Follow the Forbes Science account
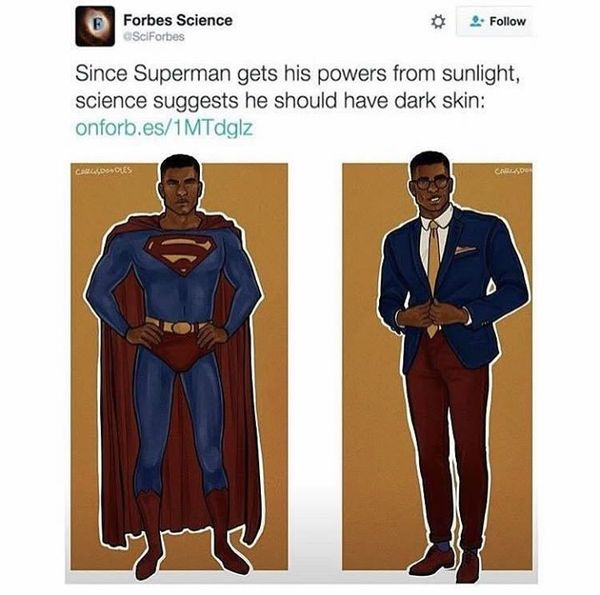 coord(494,21)
